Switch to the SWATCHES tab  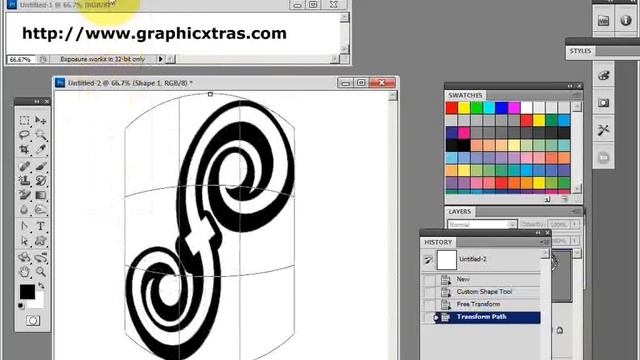pos(465,95)
